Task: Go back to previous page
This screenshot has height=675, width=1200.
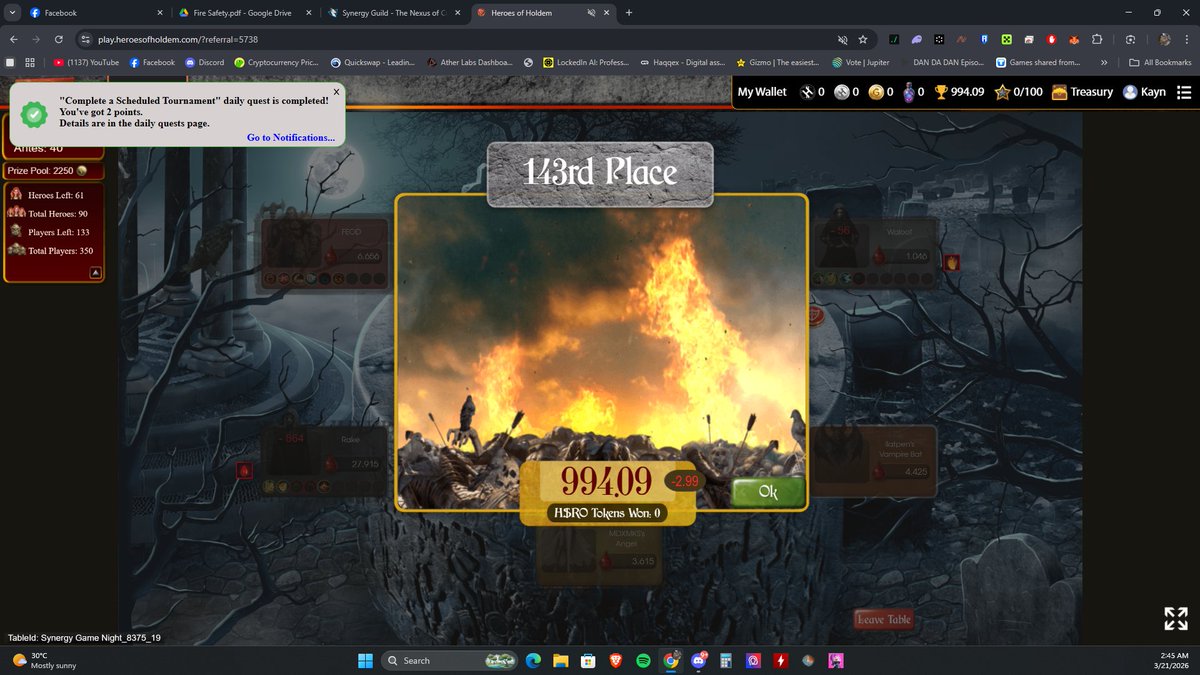Action: tap(13, 39)
